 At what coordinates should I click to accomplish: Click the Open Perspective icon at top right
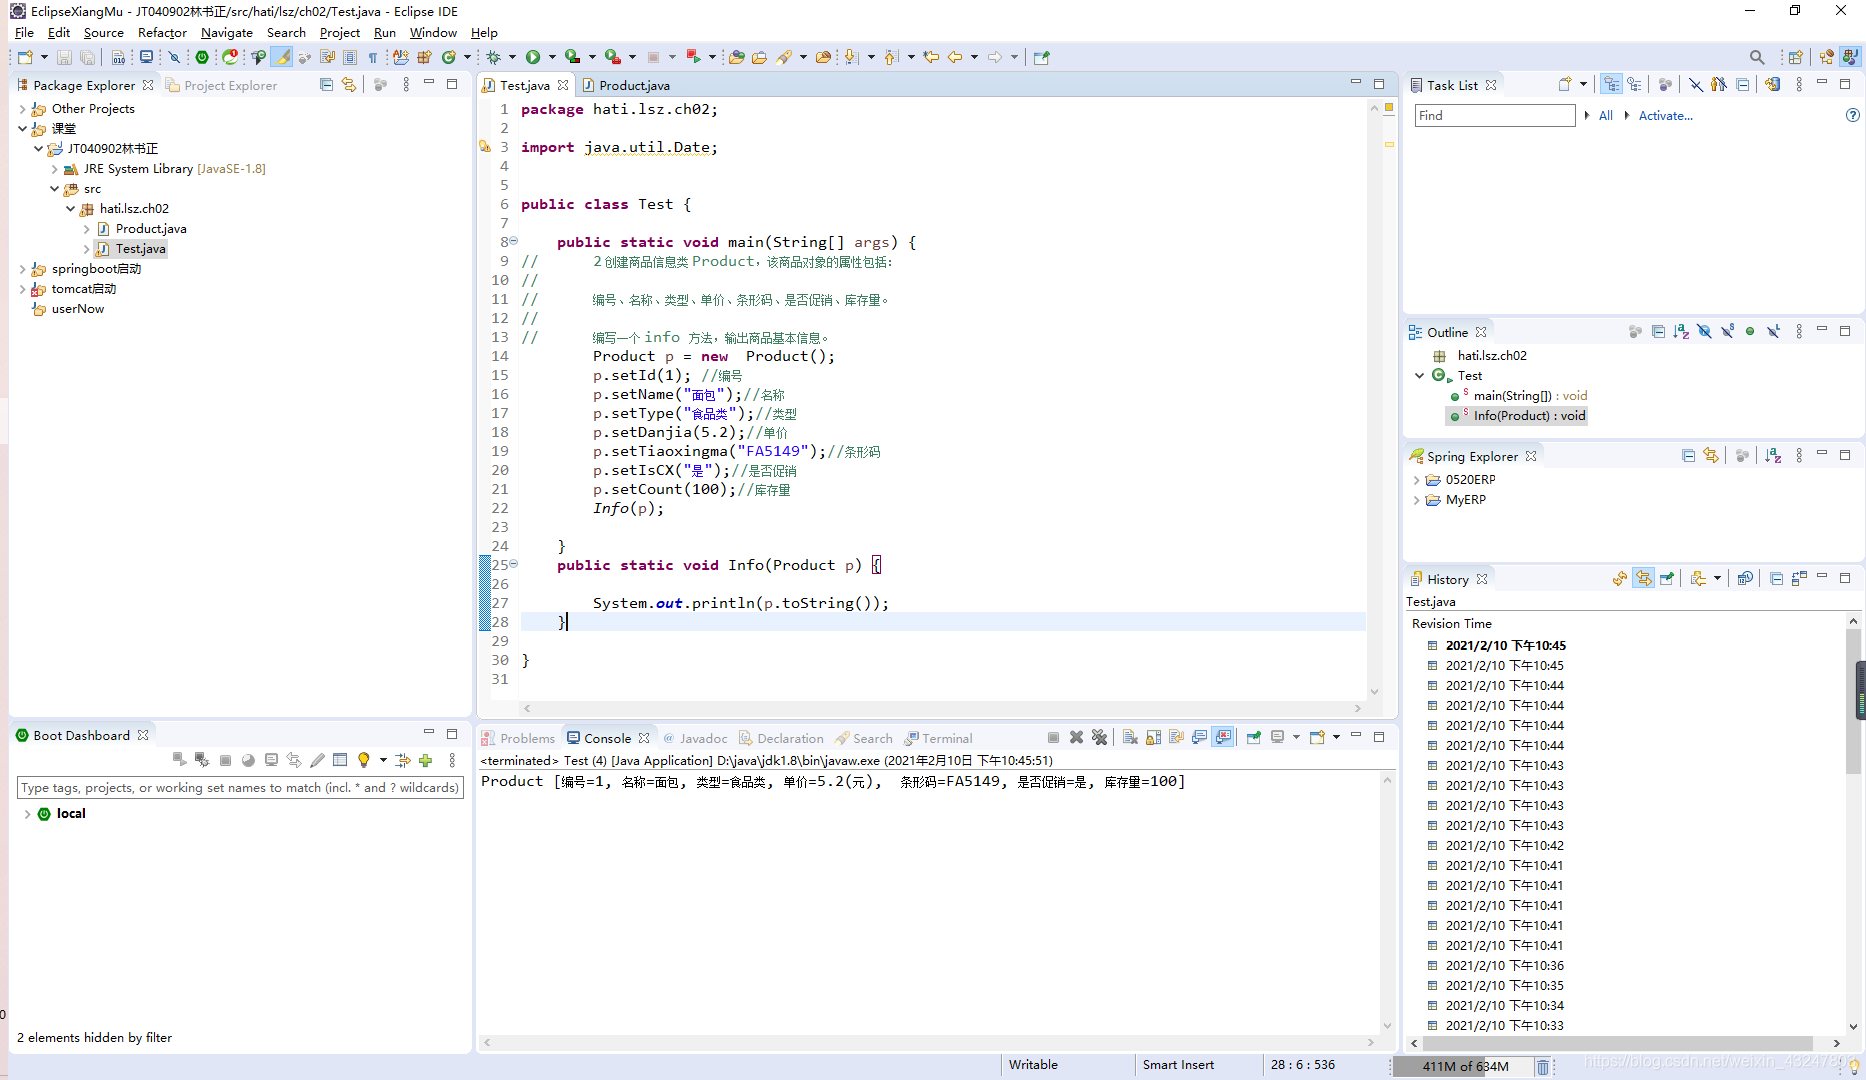1795,57
